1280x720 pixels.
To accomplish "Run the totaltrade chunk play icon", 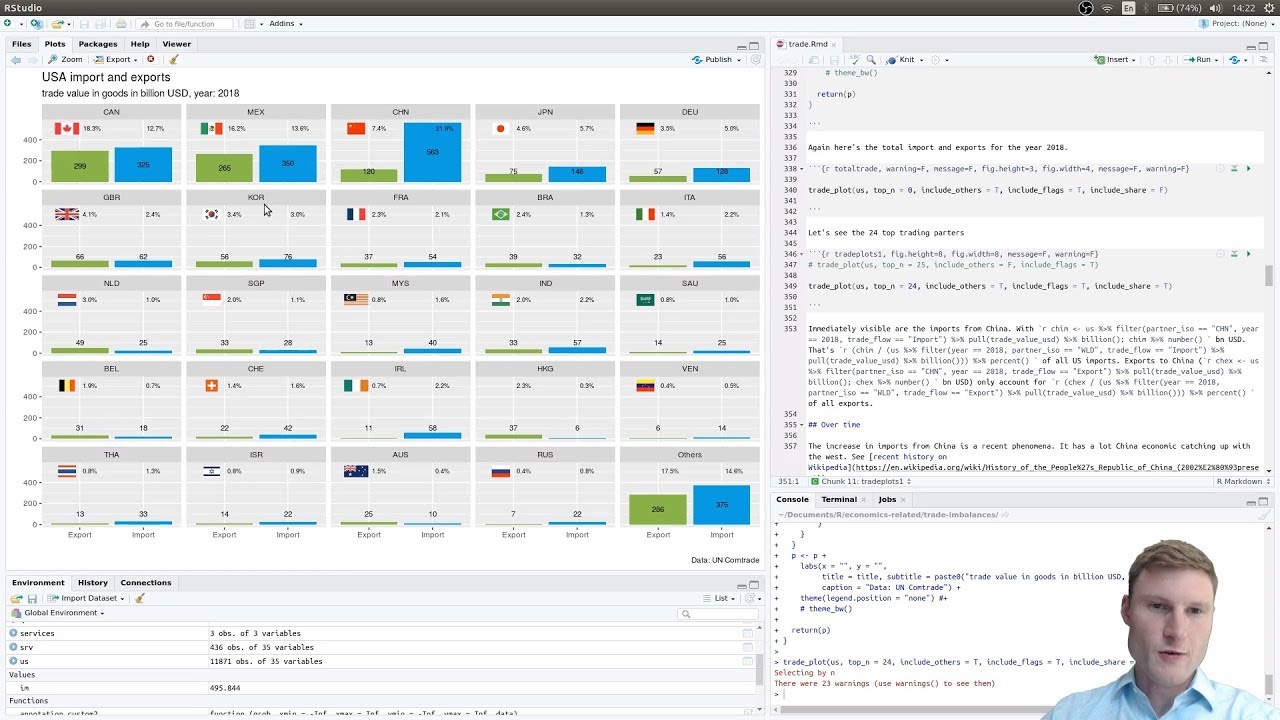I will [1248, 169].
